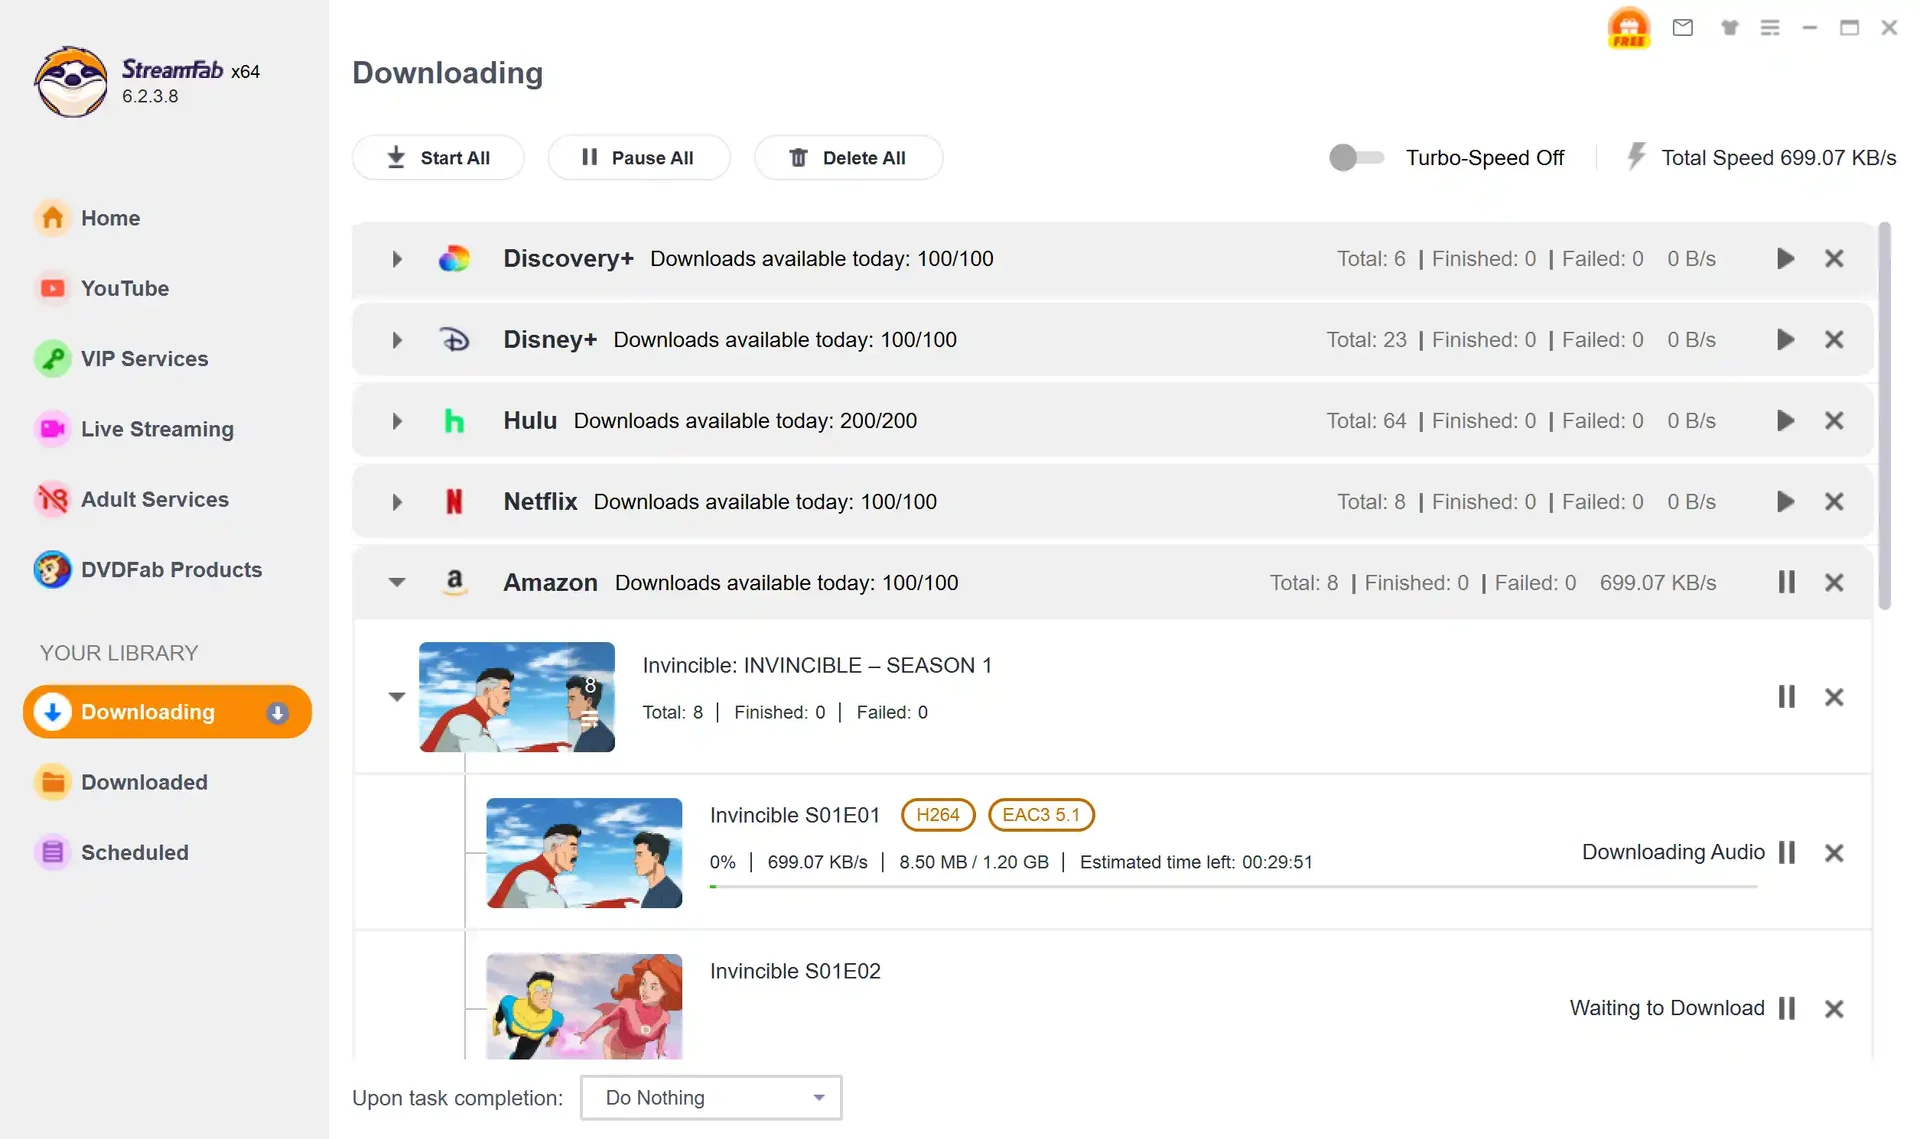Open the YouTube section

click(101, 289)
